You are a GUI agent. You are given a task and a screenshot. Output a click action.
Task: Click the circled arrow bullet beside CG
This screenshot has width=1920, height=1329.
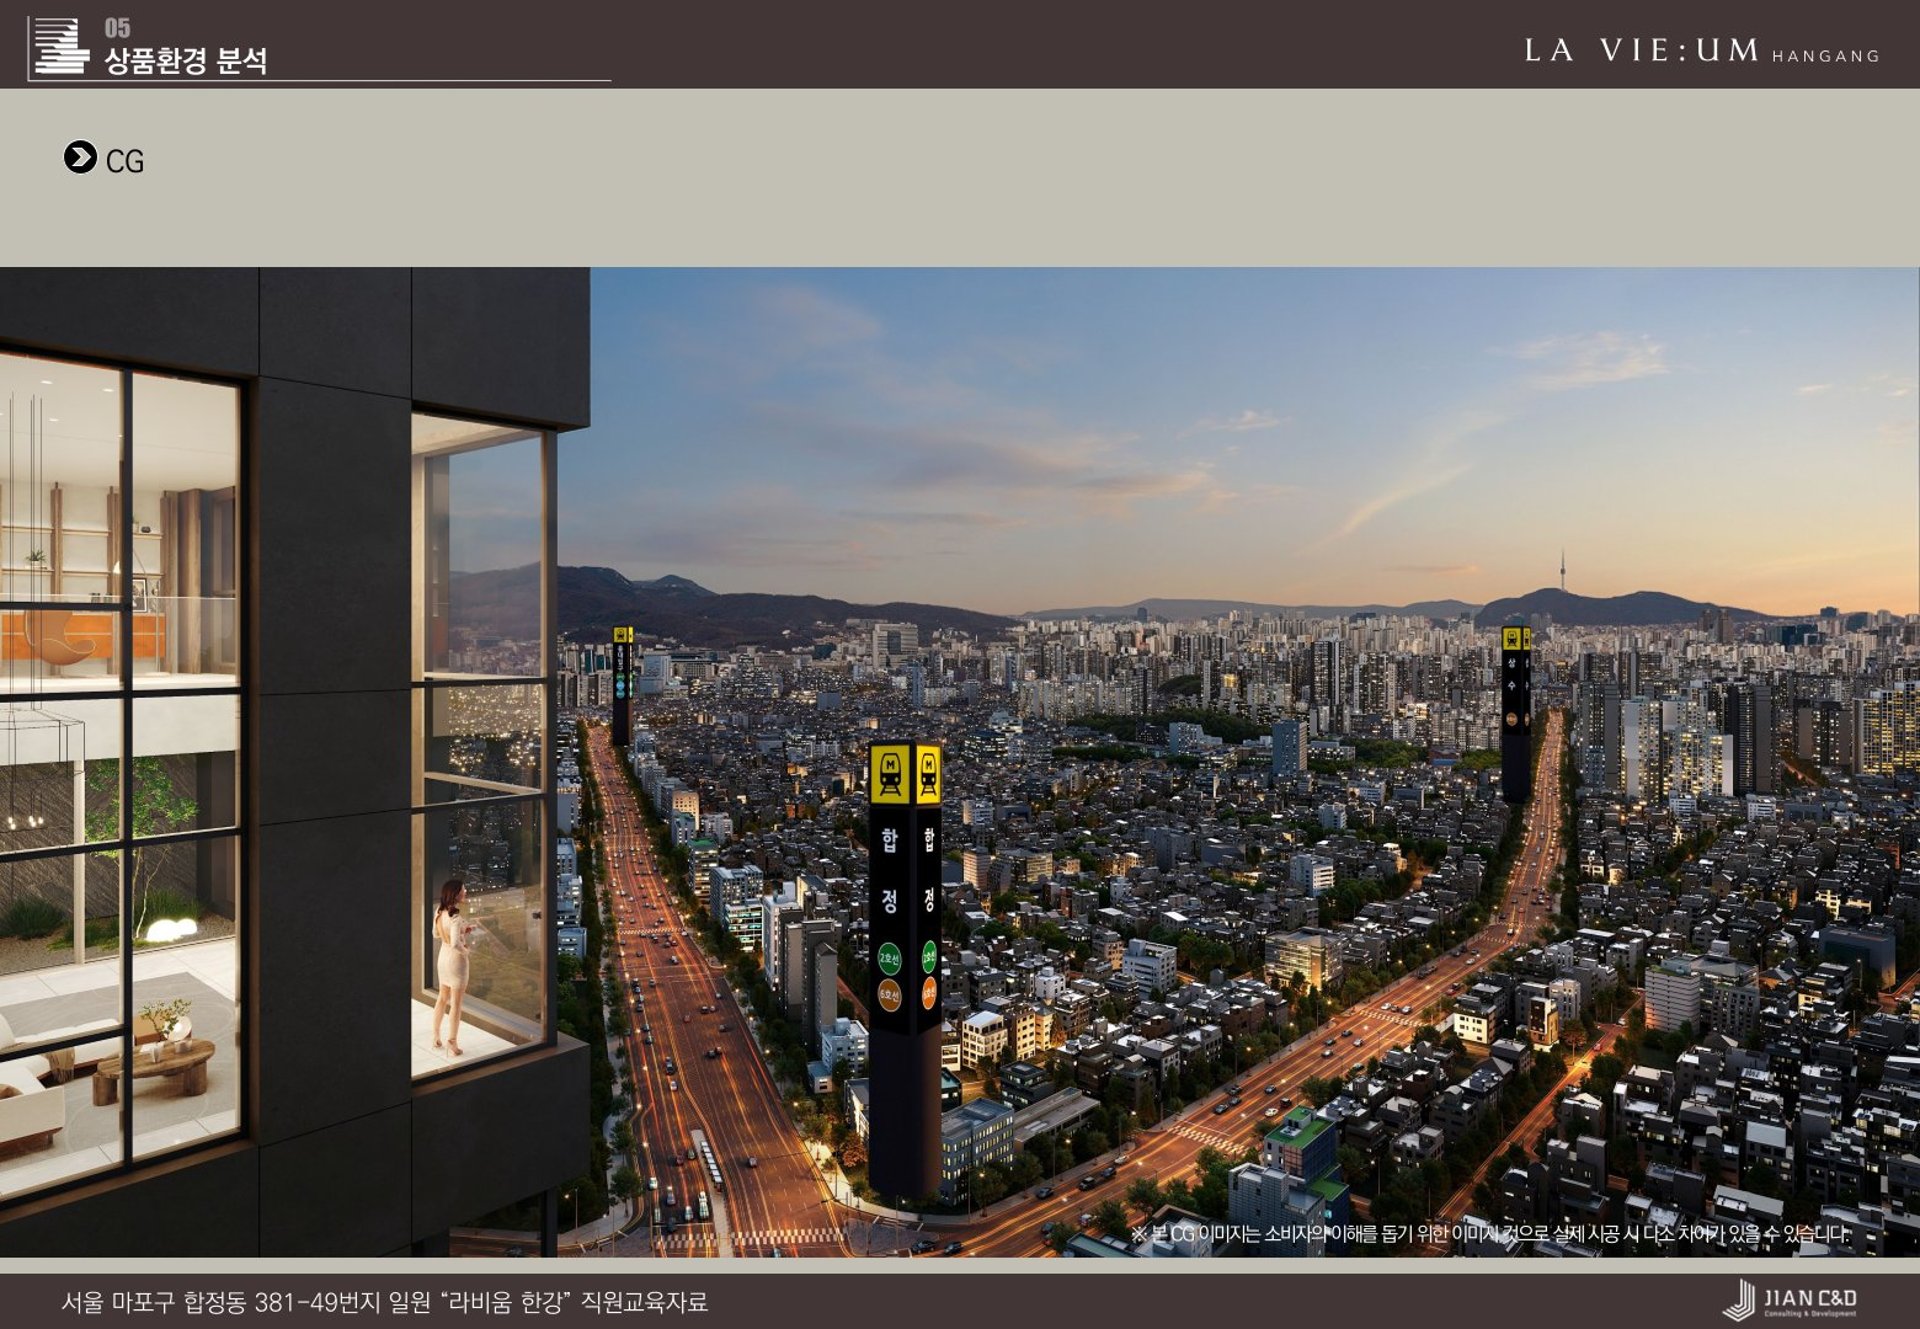coord(80,157)
